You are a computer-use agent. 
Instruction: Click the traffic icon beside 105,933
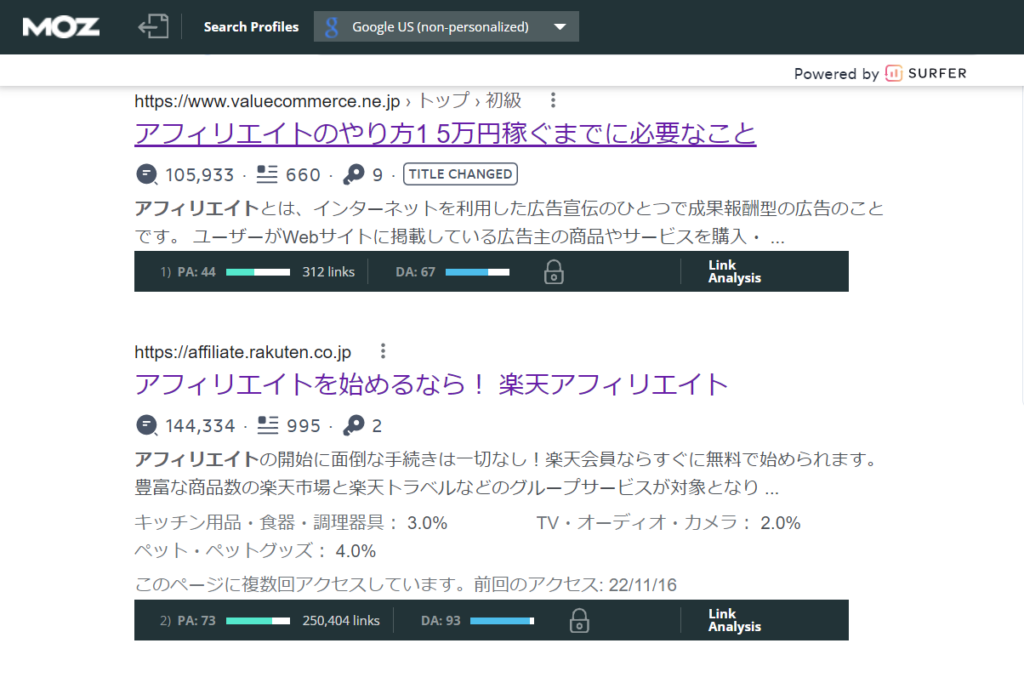146,174
